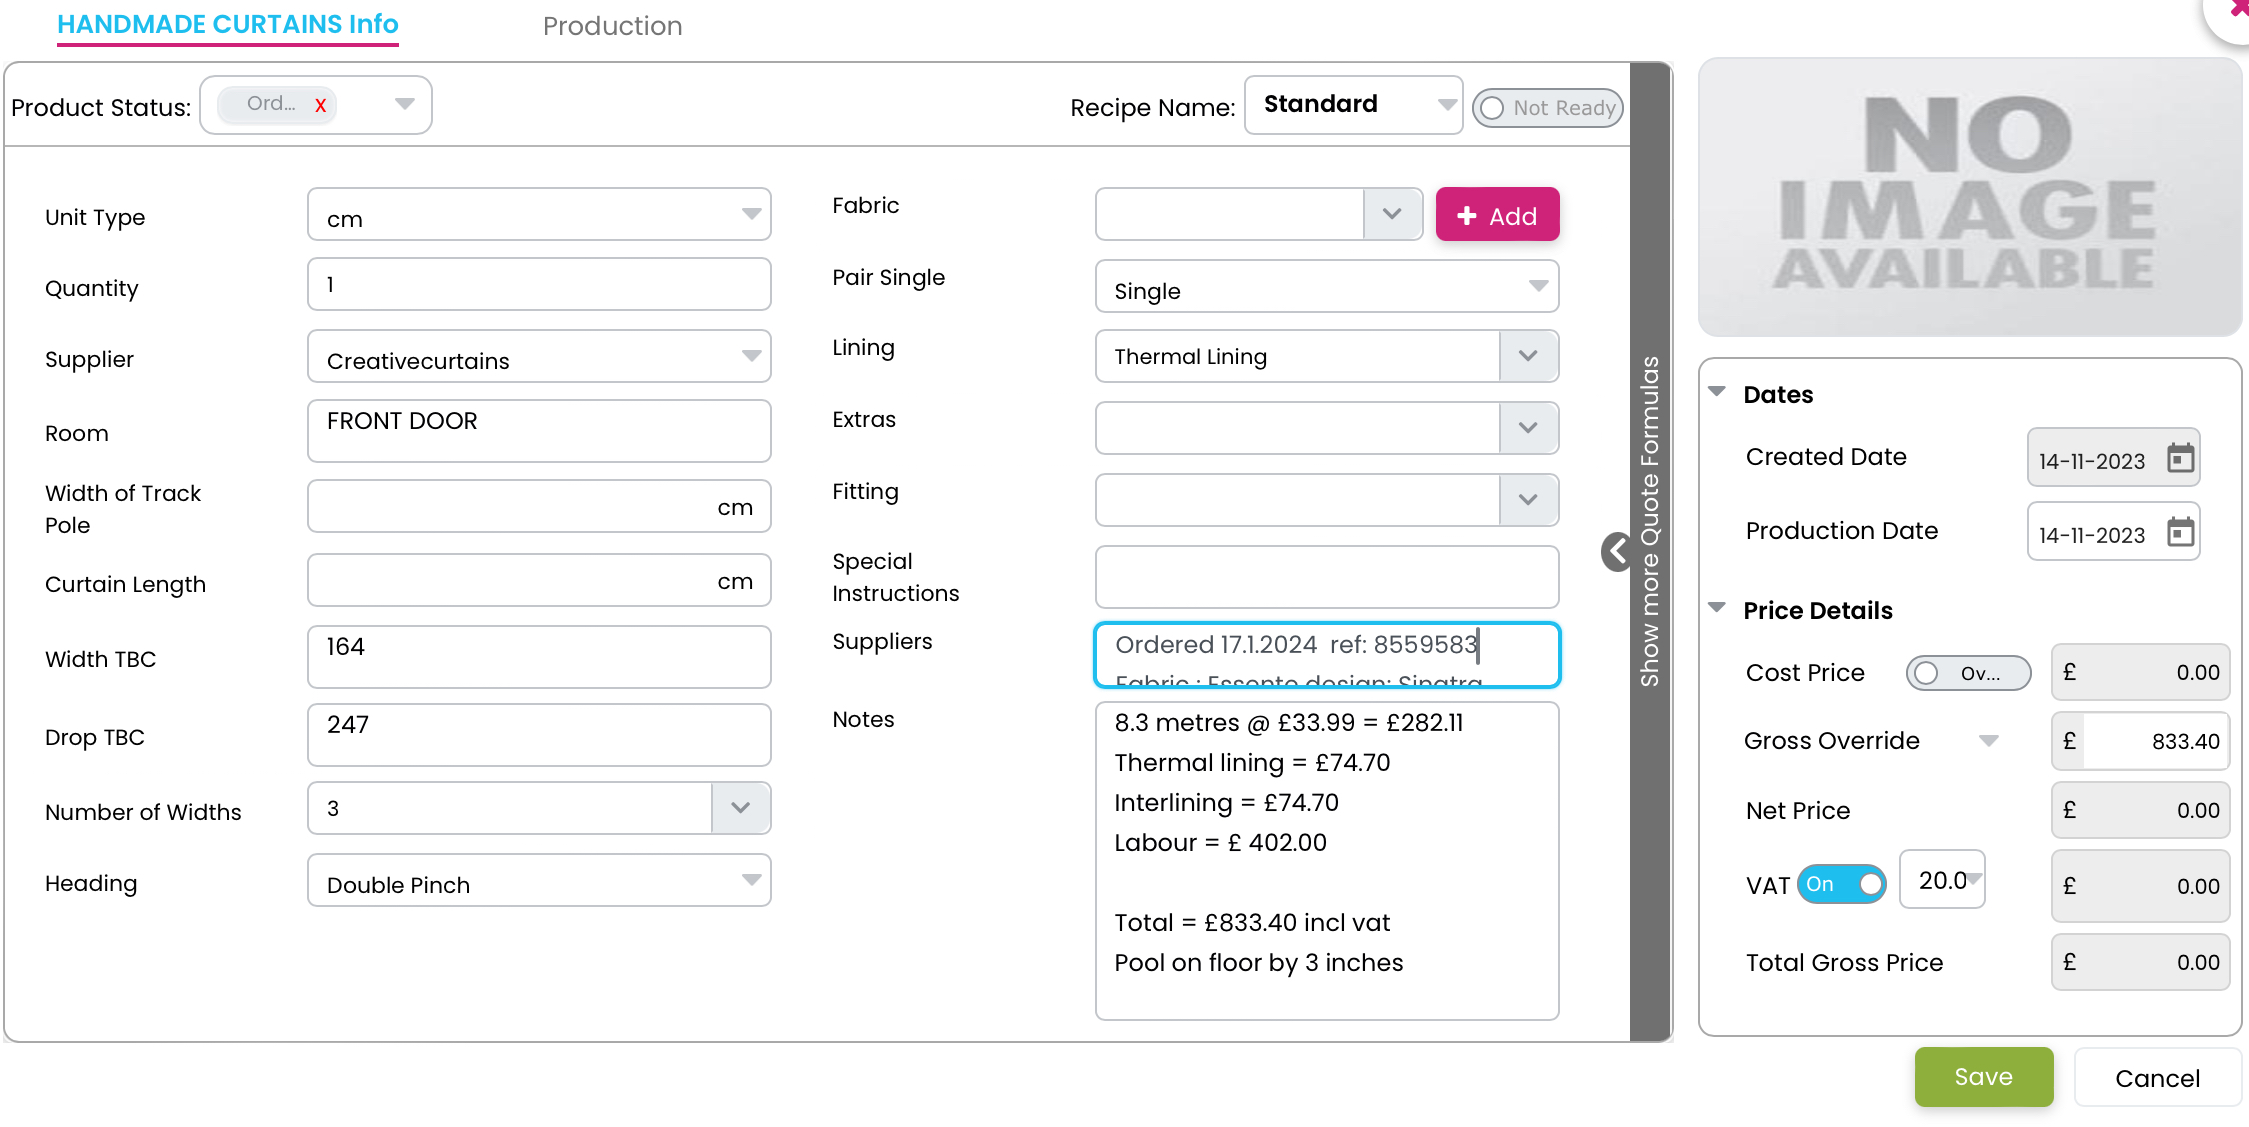Toggle the Cost Price override switch
Image resolution: width=2249 pixels, height=1127 pixels.
point(1967,673)
